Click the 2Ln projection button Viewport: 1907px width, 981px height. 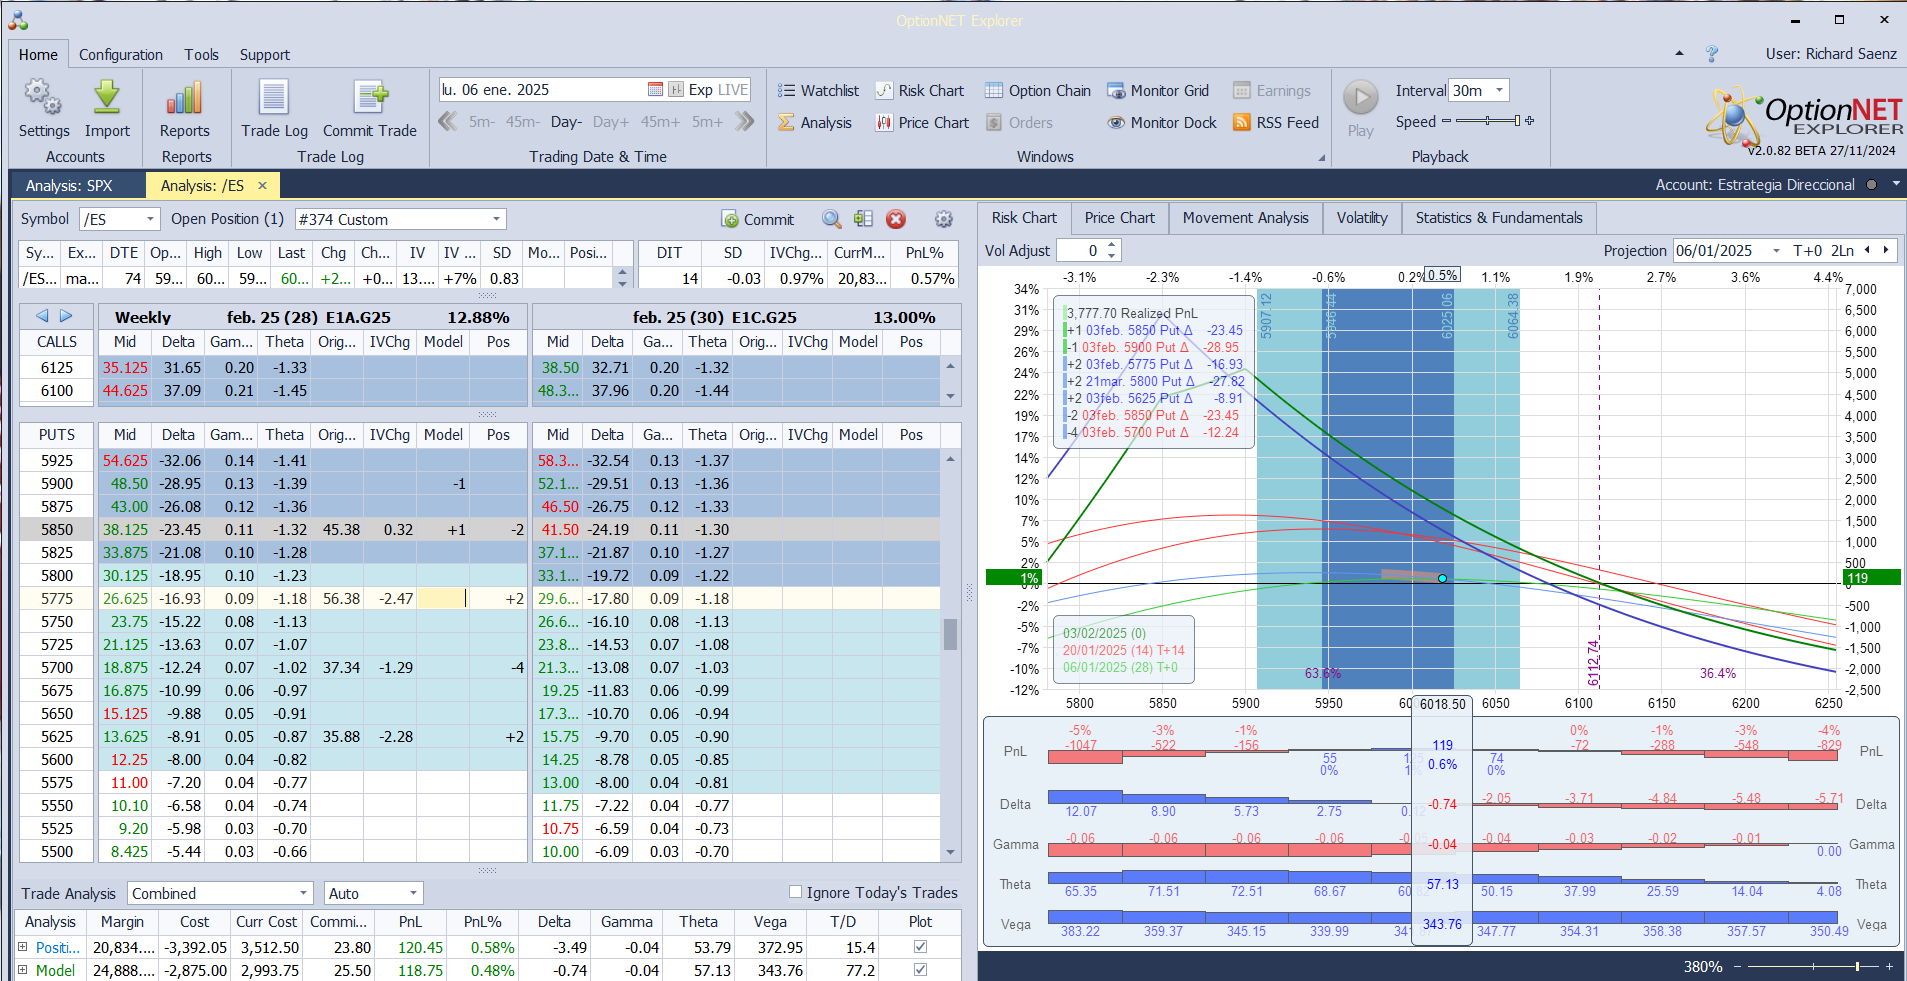[x=1842, y=251]
